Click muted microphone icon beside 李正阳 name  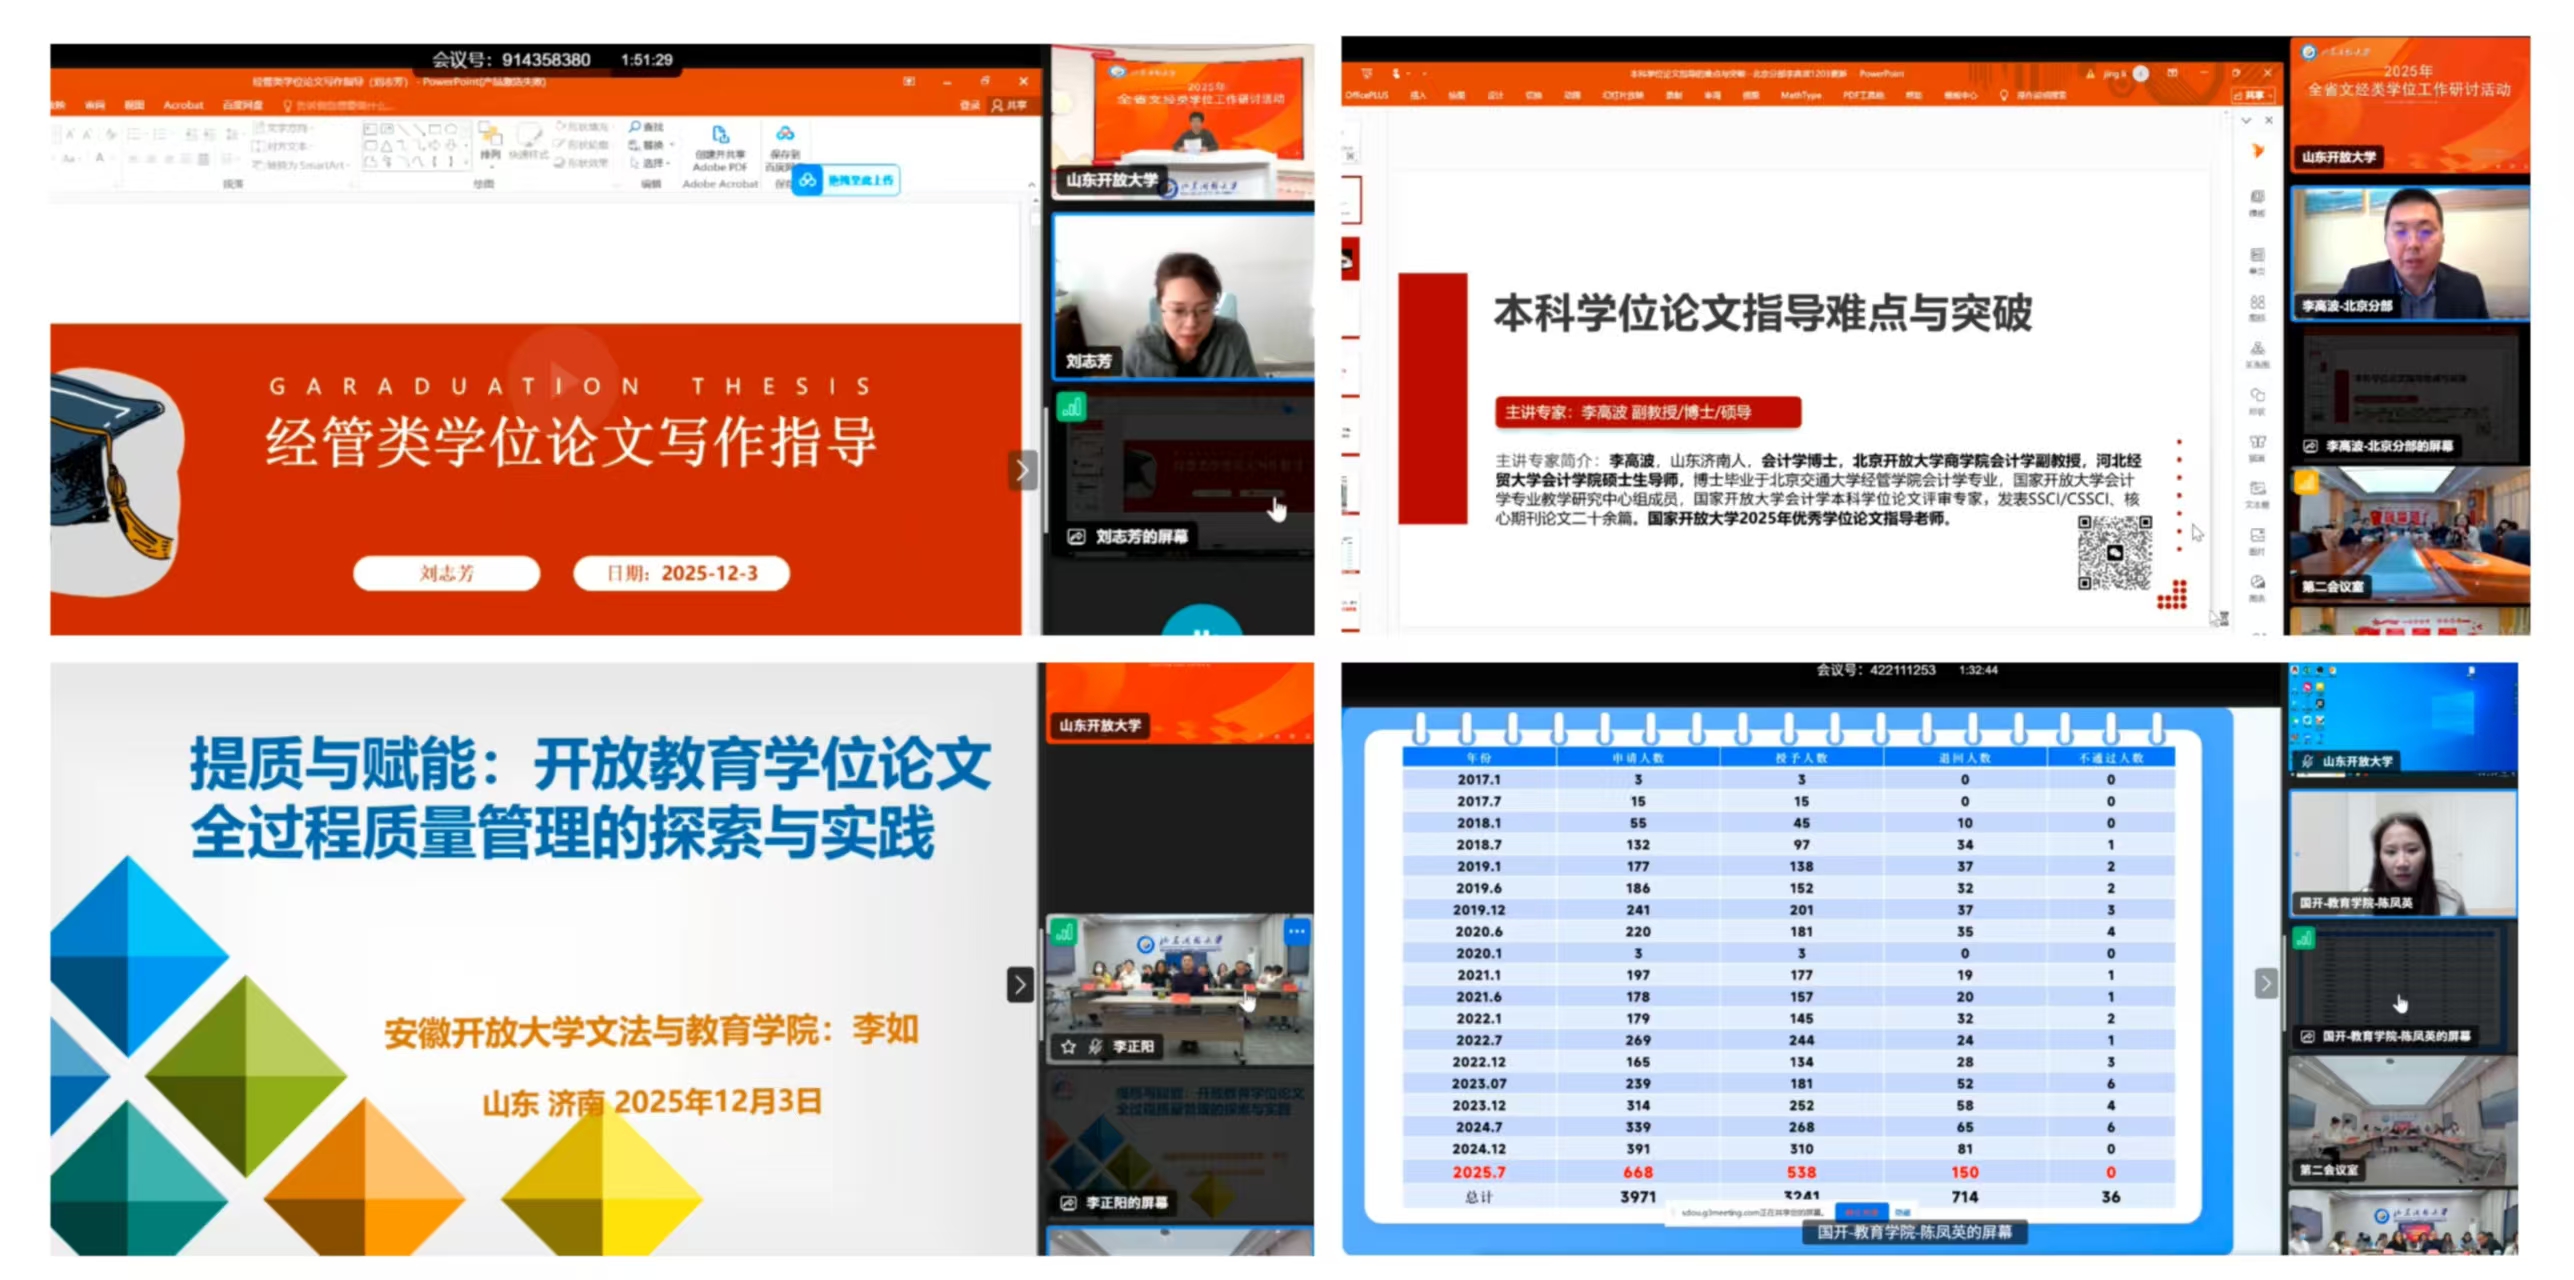pos(1095,1047)
